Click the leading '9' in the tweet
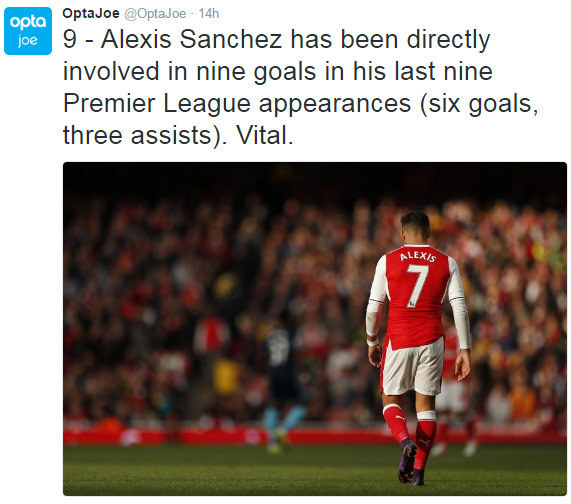This screenshot has height=504, width=571. pyautogui.click(x=70, y=39)
